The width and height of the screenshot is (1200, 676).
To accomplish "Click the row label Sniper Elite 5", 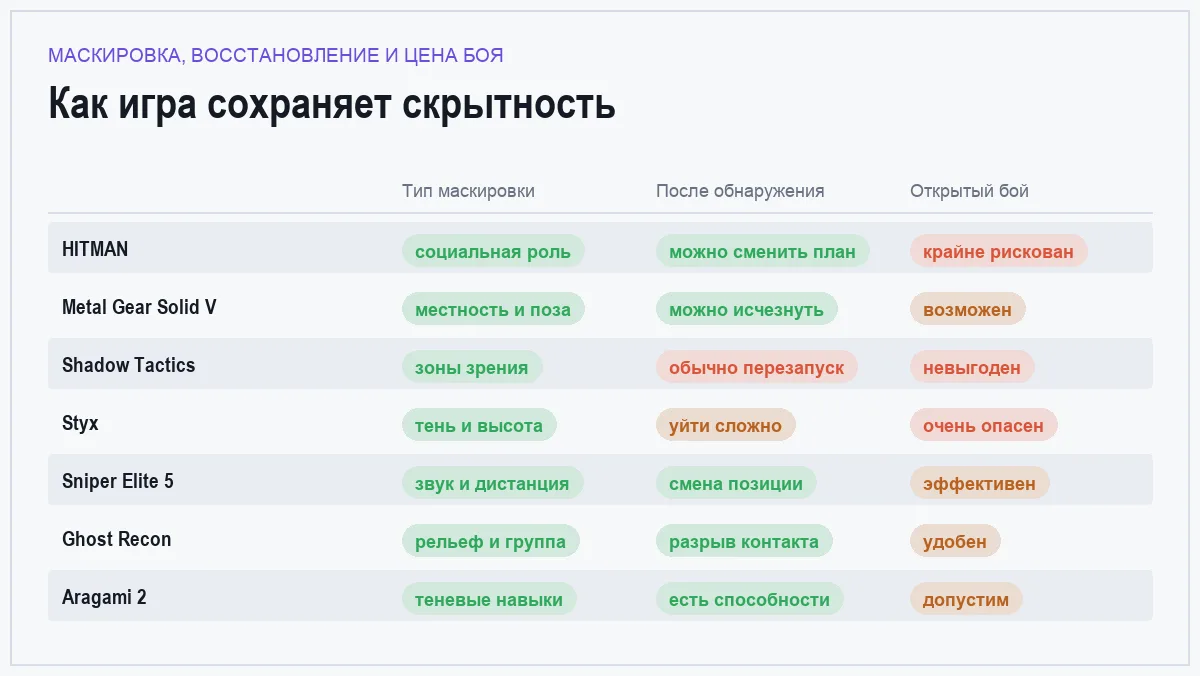I will 118,481.
